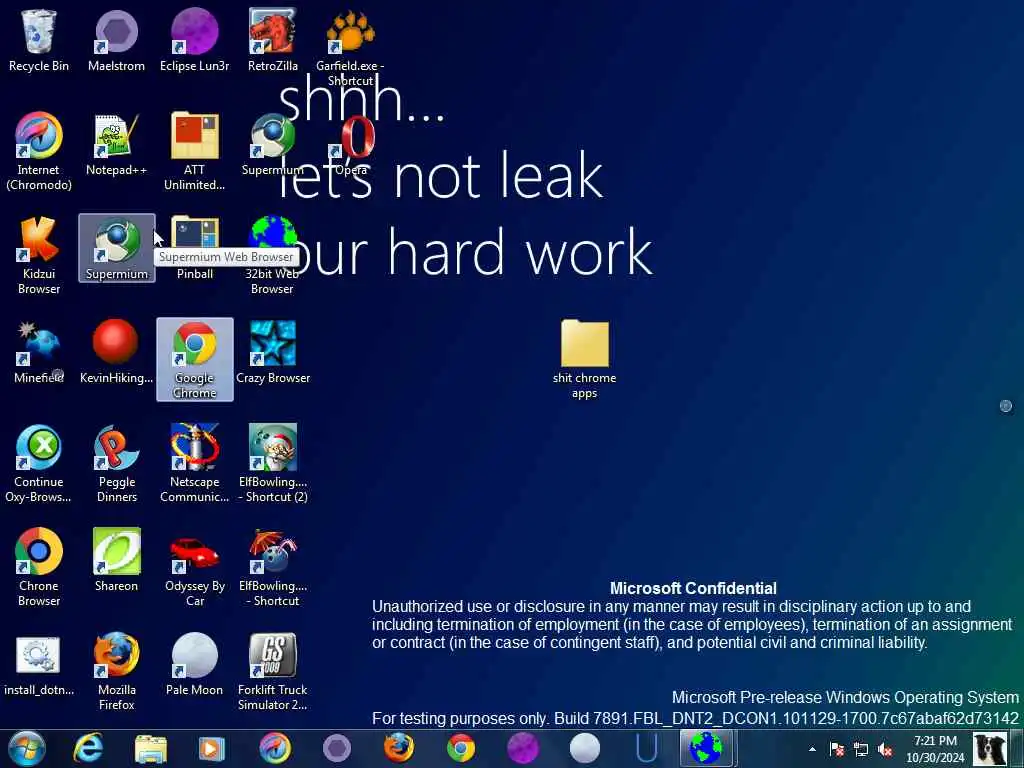The width and height of the screenshot is (1024, 768).
Task: Select the install_dotn installer file icon
Action: tap(39, 665)
